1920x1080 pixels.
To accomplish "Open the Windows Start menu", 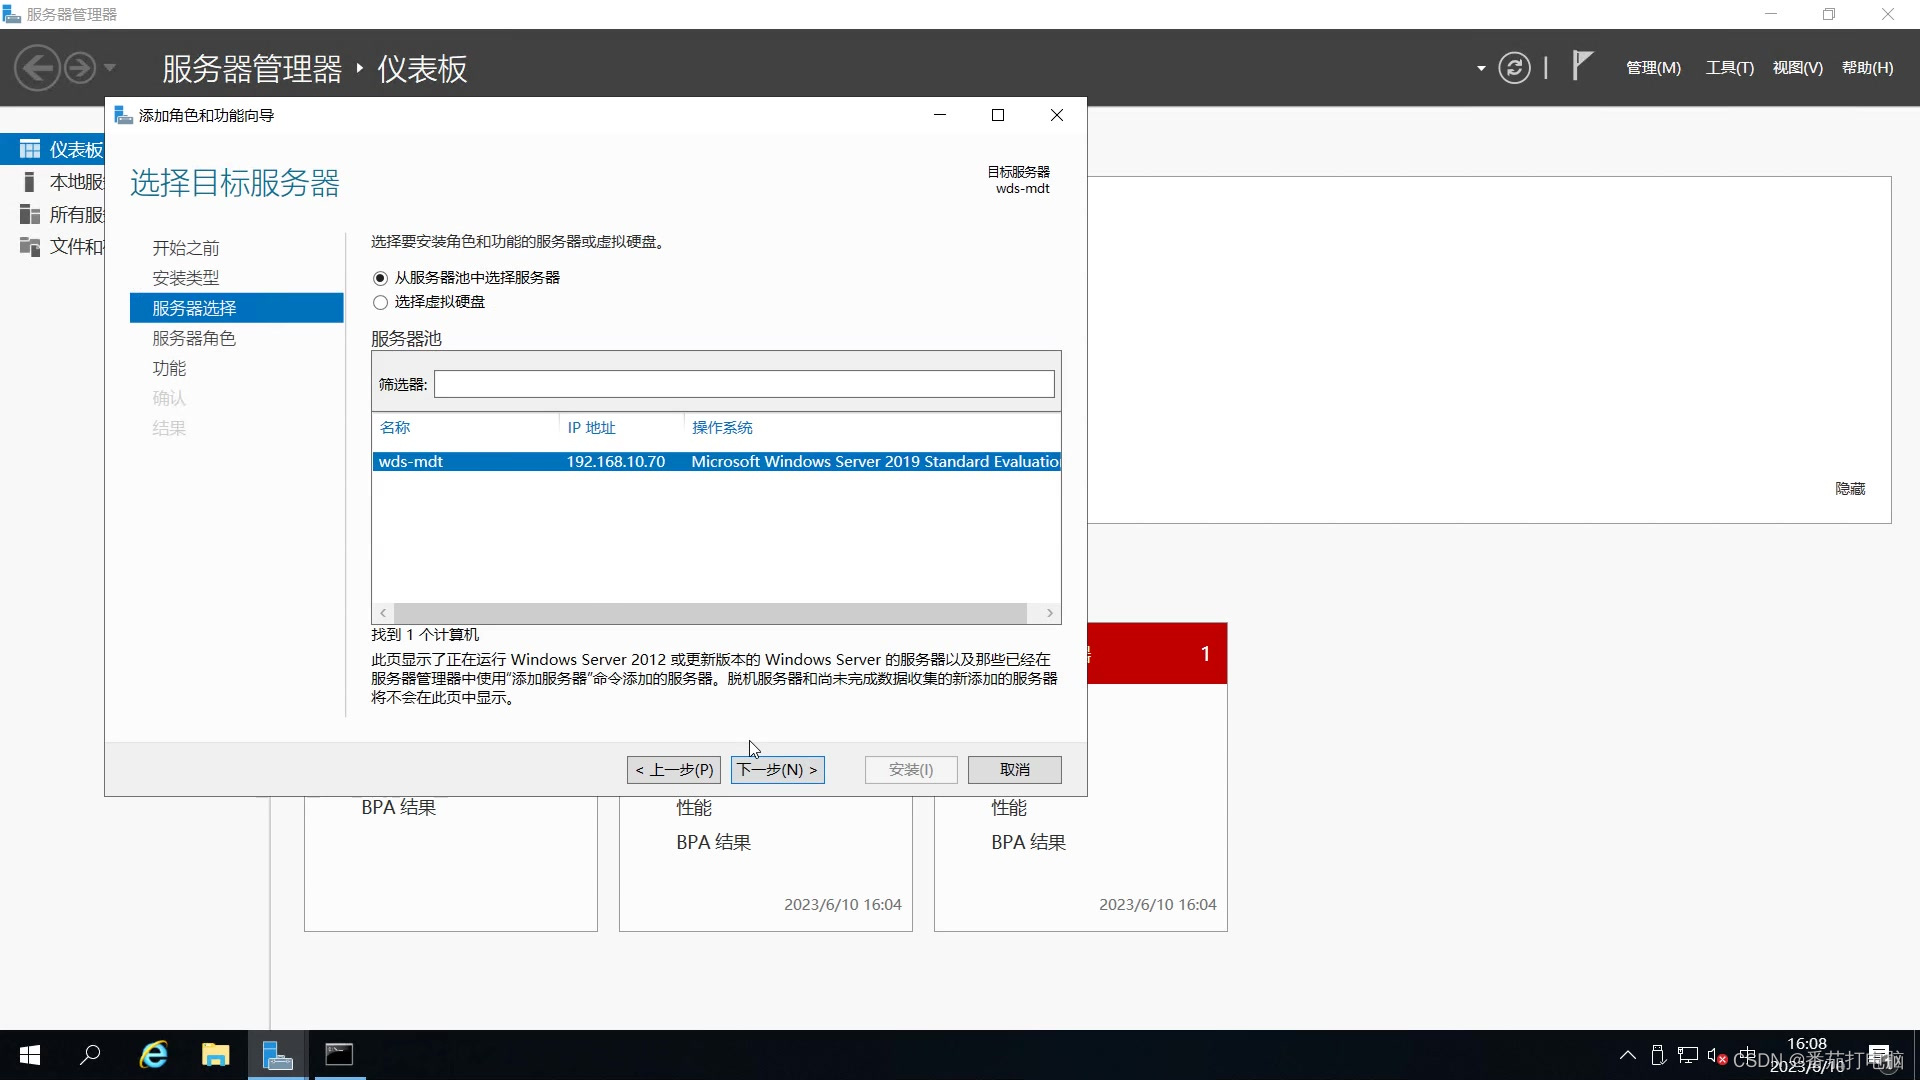I will 30,1055.
